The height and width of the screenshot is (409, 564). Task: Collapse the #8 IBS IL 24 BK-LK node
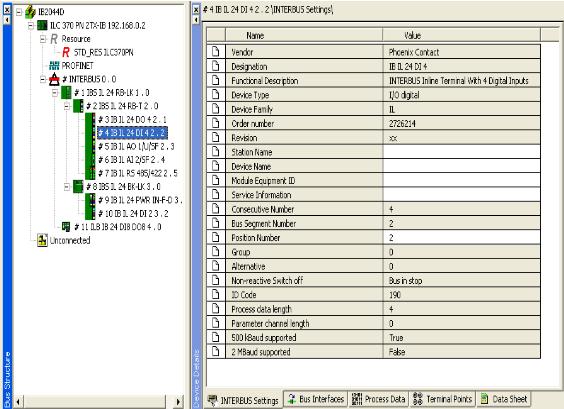[x=67, y=187]
